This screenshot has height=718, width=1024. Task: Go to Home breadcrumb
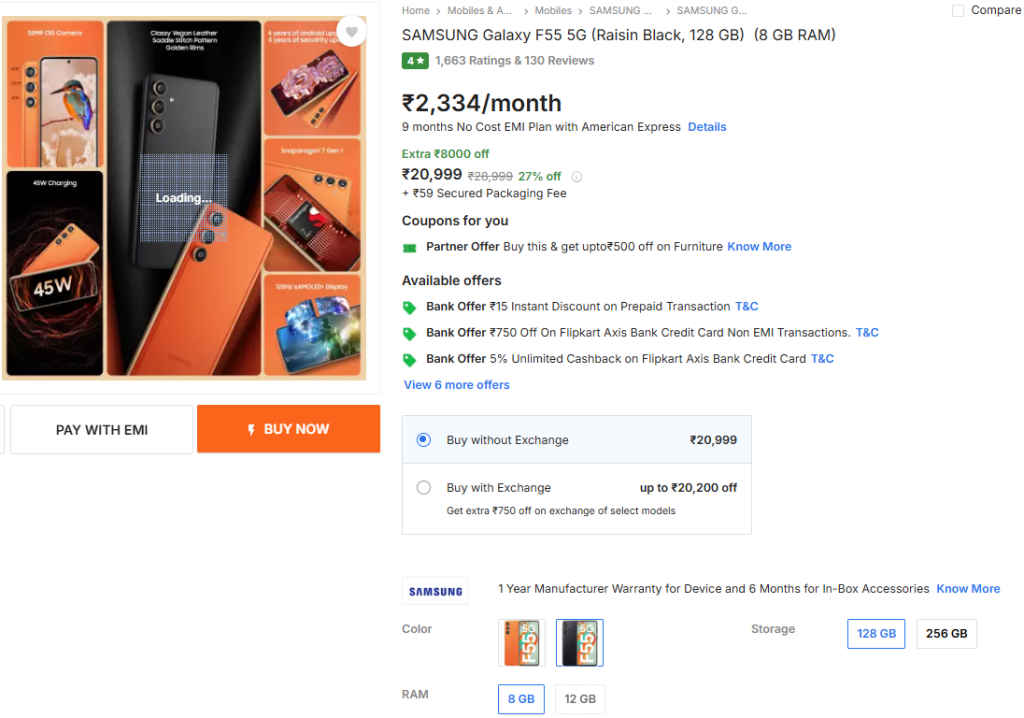(x=416, y=10)
